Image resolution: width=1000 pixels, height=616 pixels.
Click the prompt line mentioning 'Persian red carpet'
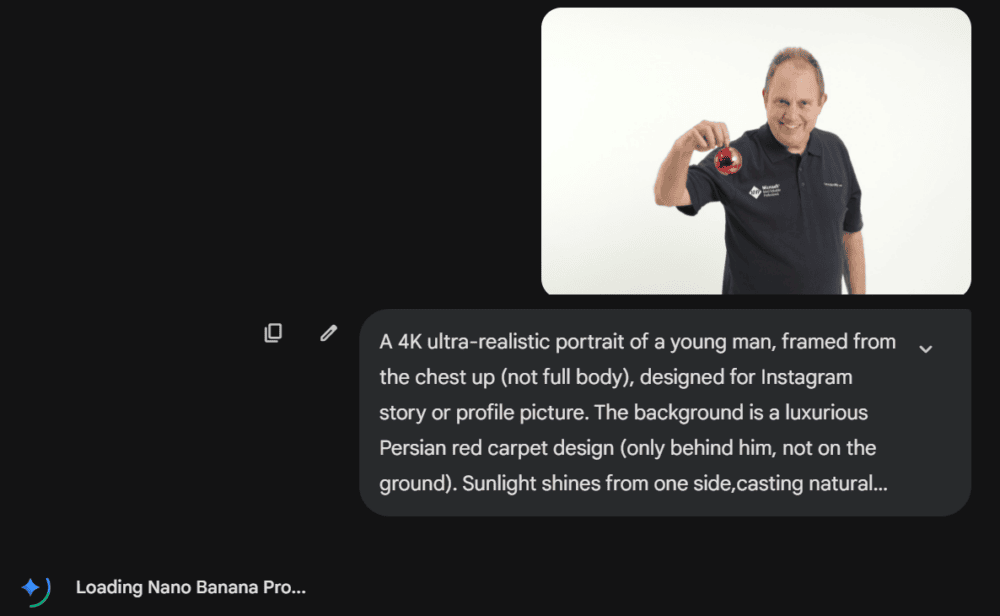click(628, 448)
